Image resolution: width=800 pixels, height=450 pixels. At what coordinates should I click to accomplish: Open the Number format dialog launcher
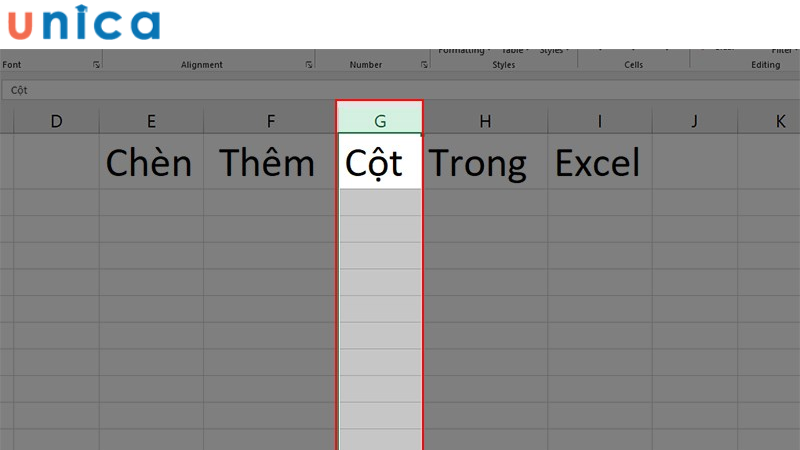pyautogui.click(x=425, y=65)
